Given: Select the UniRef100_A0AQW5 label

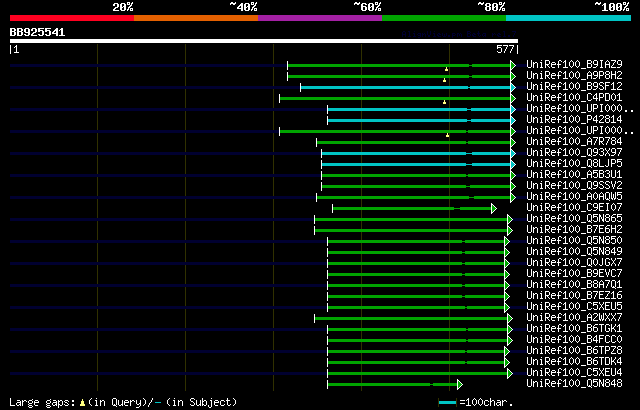Looking at the screenshot, I should tap(574, 197).
